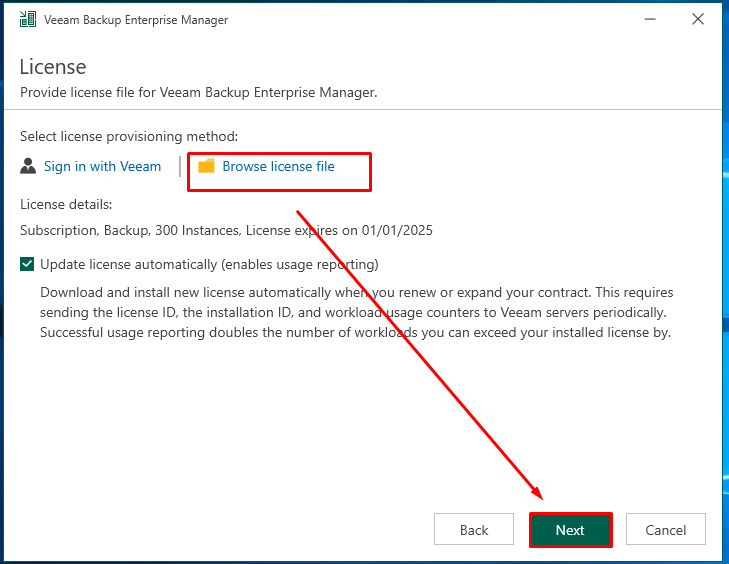The height and width of the screenshot is (564, 729).
Task: Uncheck Update license automatically checkbox
Action: pyautogui.click(x=27, y=264)
